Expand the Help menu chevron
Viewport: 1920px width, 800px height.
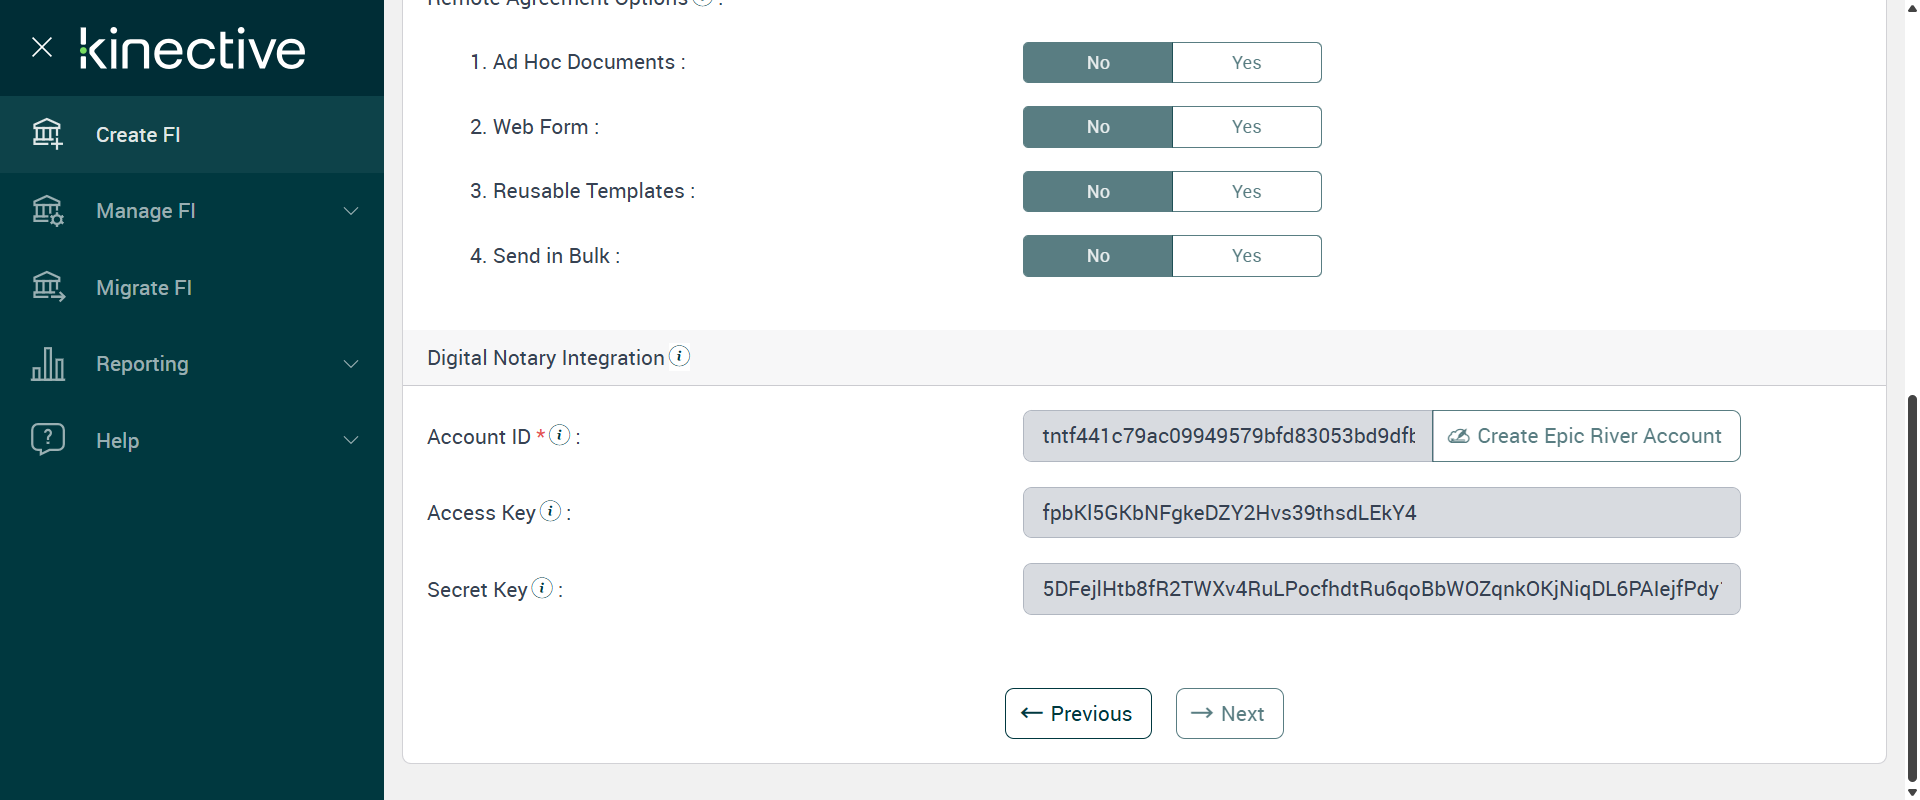click(351, 440)
